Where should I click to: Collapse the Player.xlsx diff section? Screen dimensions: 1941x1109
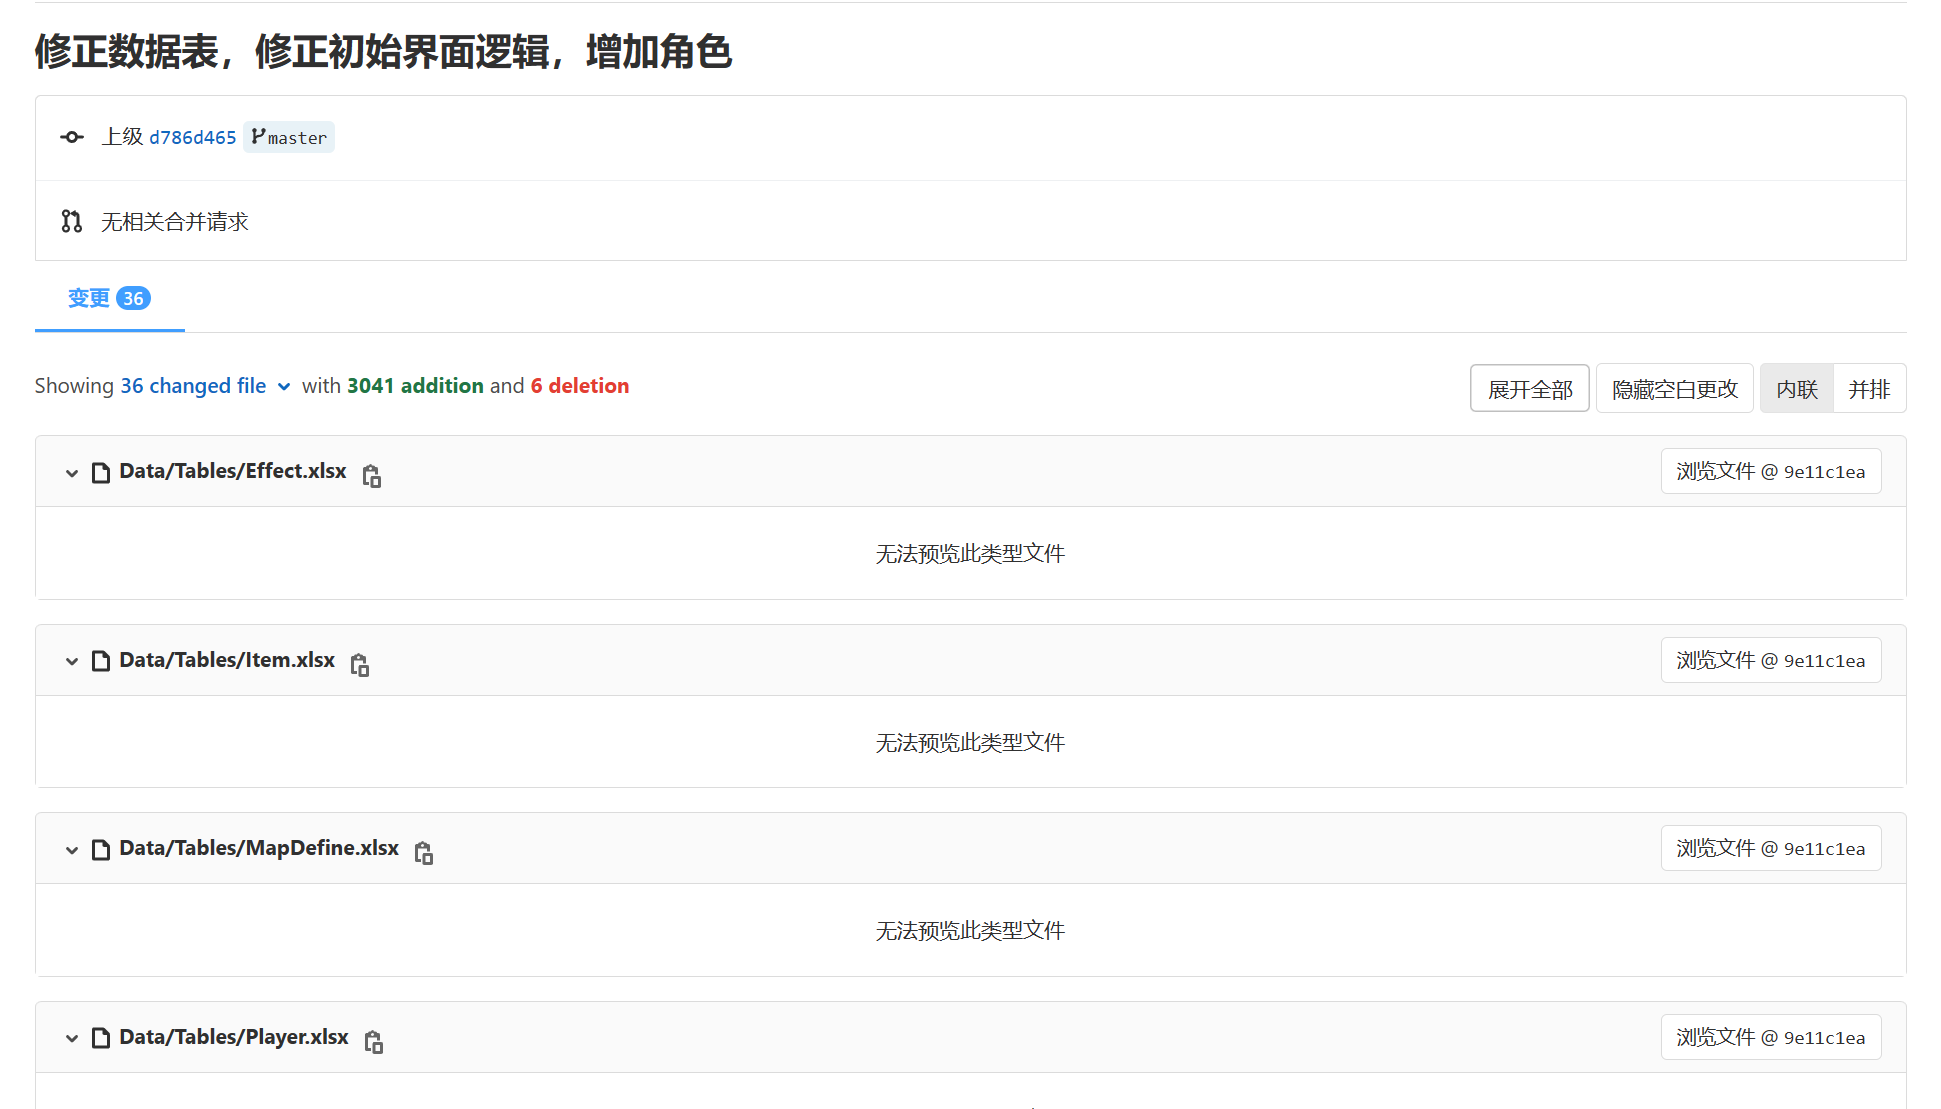(72, 1038)
